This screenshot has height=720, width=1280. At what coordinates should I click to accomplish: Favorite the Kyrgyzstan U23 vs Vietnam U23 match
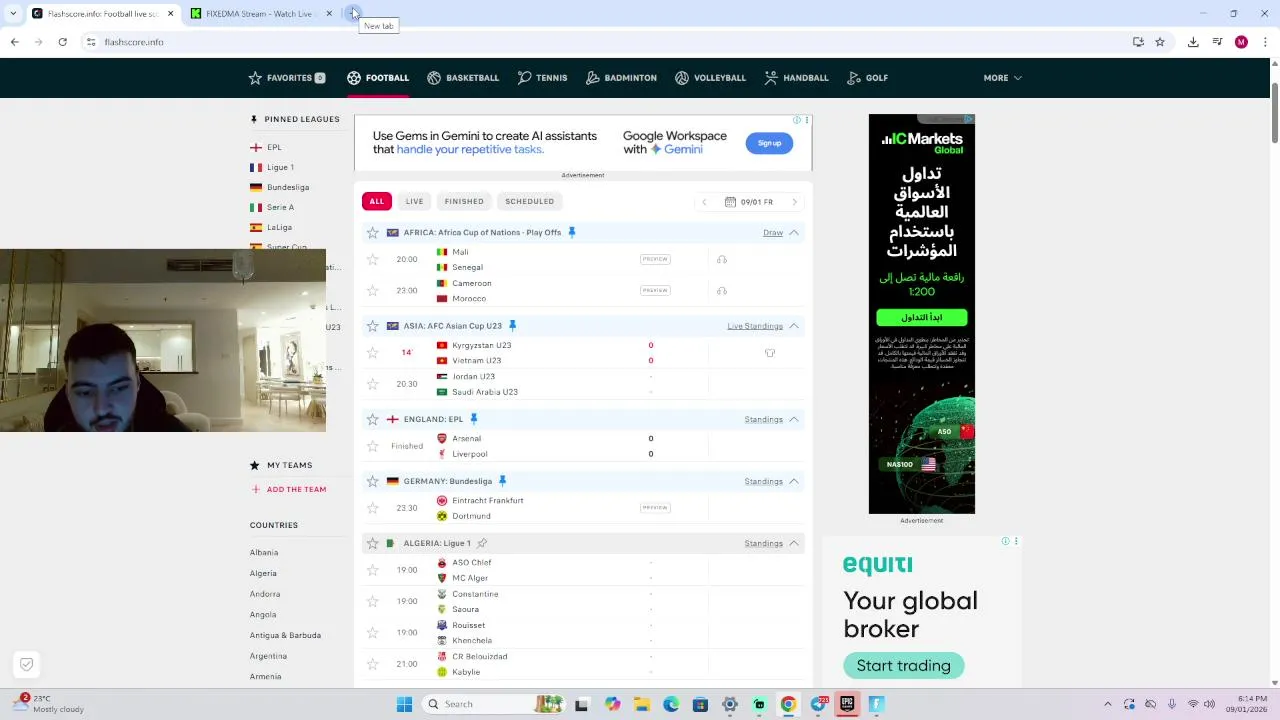tap(373, 352)
